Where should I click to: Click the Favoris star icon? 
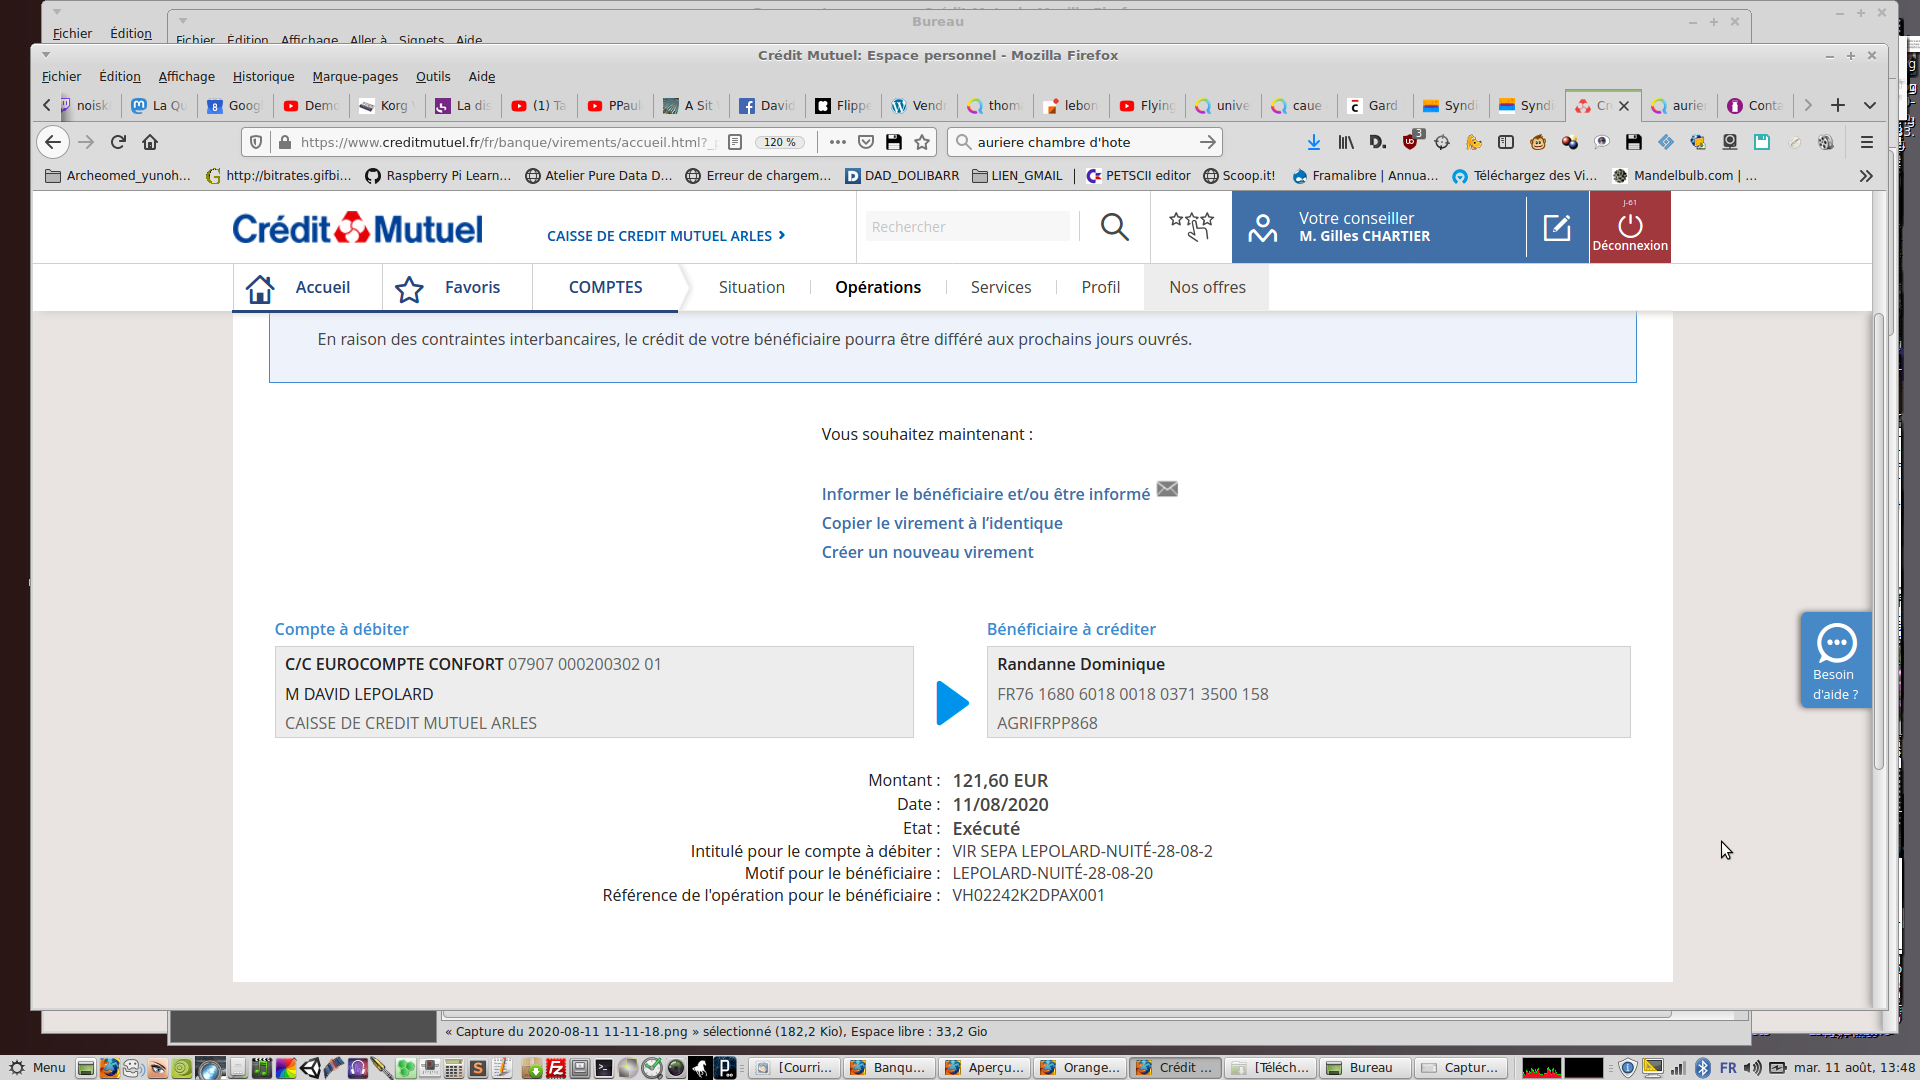(x=409, y=289)
